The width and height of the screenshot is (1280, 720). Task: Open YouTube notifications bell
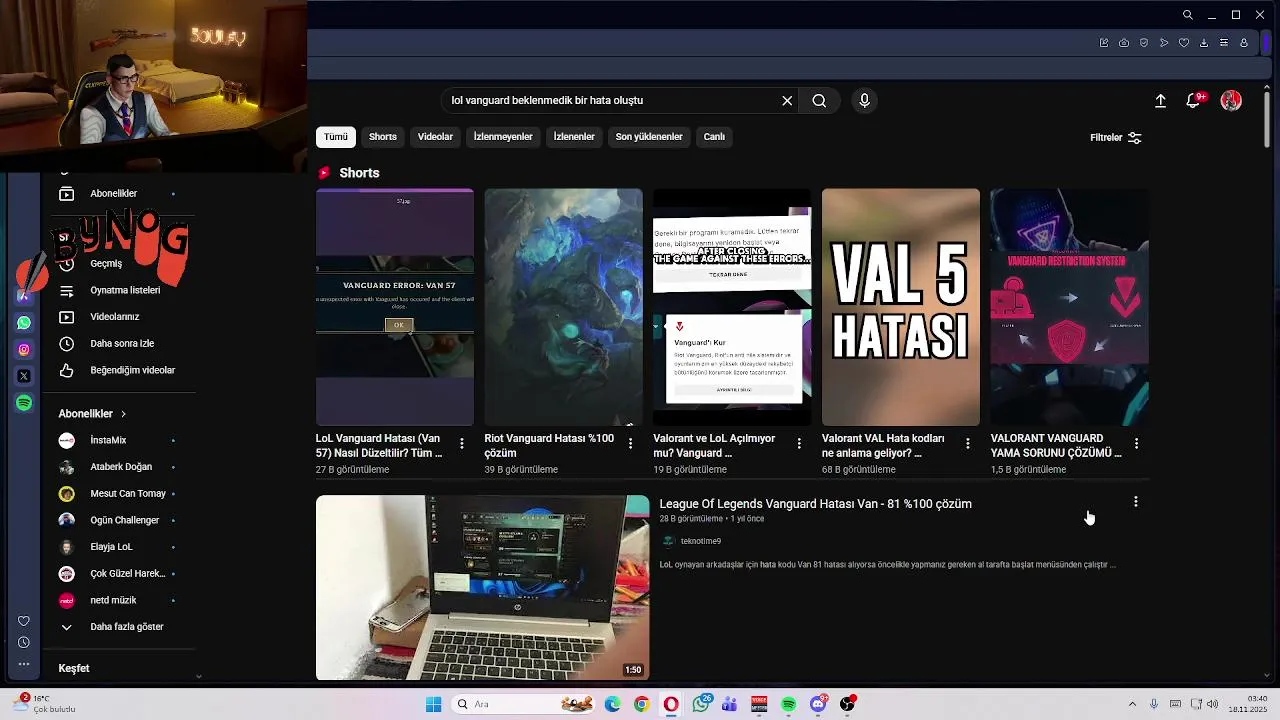1193,101
